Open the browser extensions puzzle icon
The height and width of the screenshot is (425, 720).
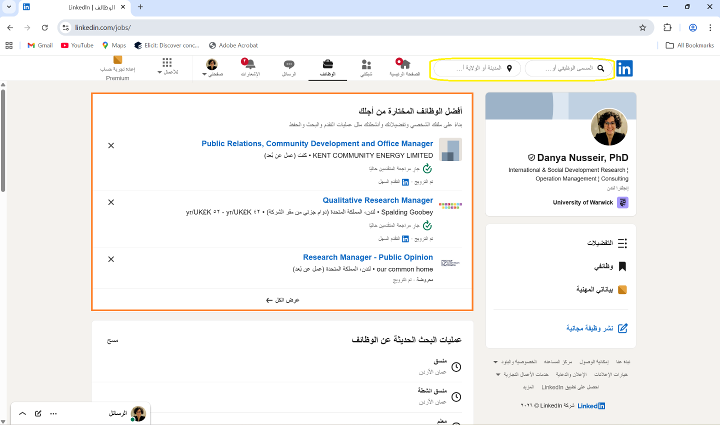point(668,28)
